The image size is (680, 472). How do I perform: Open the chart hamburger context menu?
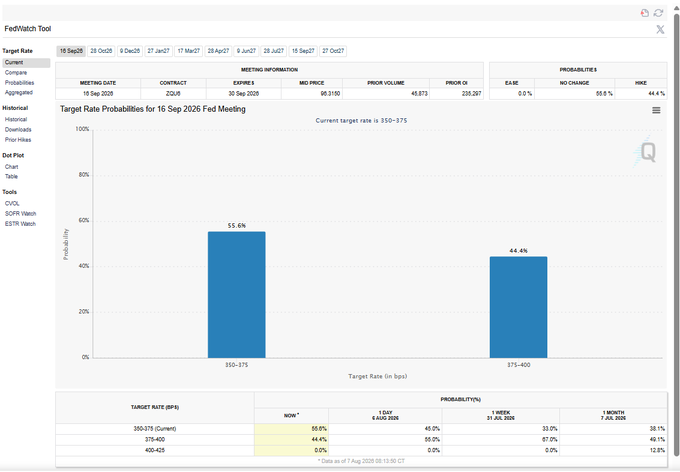(x=656, y=110)
